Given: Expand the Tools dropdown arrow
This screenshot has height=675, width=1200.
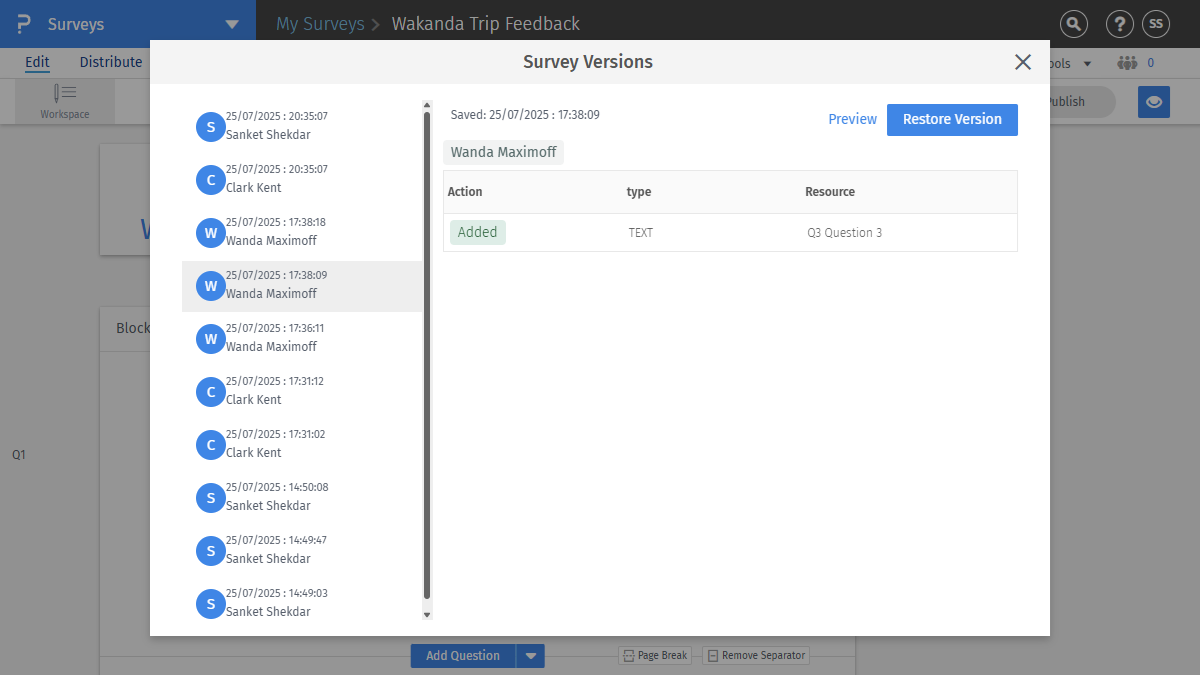Looking at the screenshot, I should [1088, 64].
